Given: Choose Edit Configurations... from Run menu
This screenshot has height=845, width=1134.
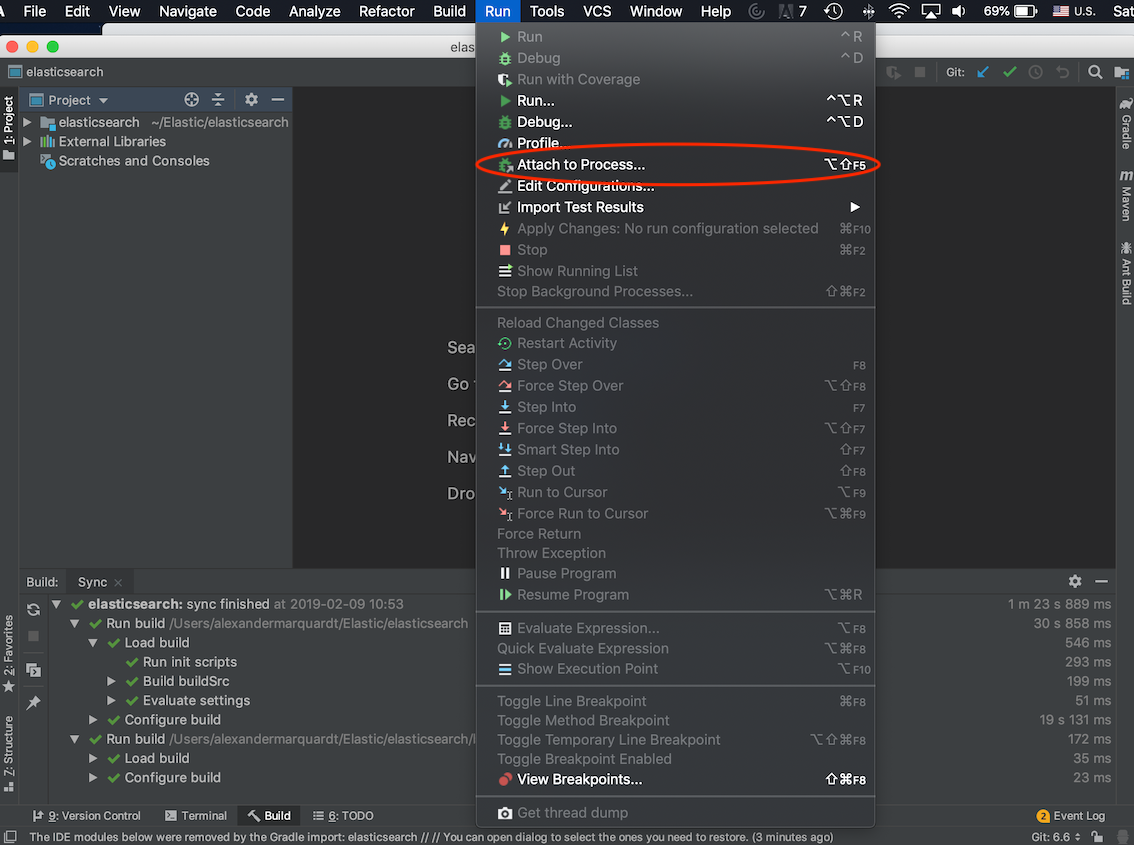Looking at the screenshot, I should click(675, 186).
